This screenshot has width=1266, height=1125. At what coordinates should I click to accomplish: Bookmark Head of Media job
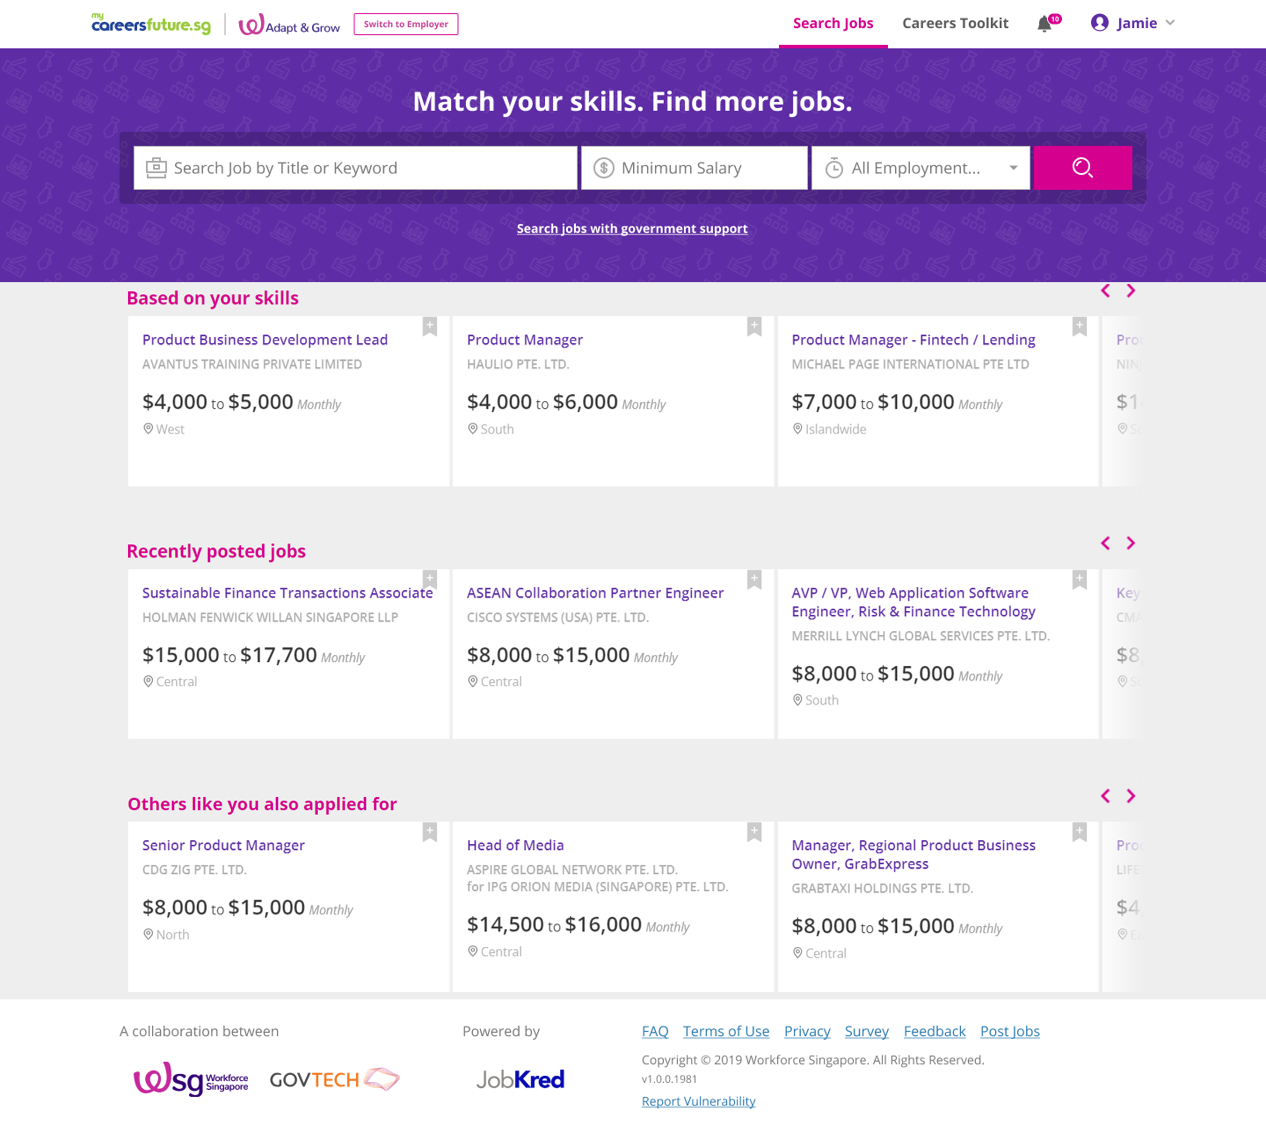pyautogui.click(x=755, y=832)
